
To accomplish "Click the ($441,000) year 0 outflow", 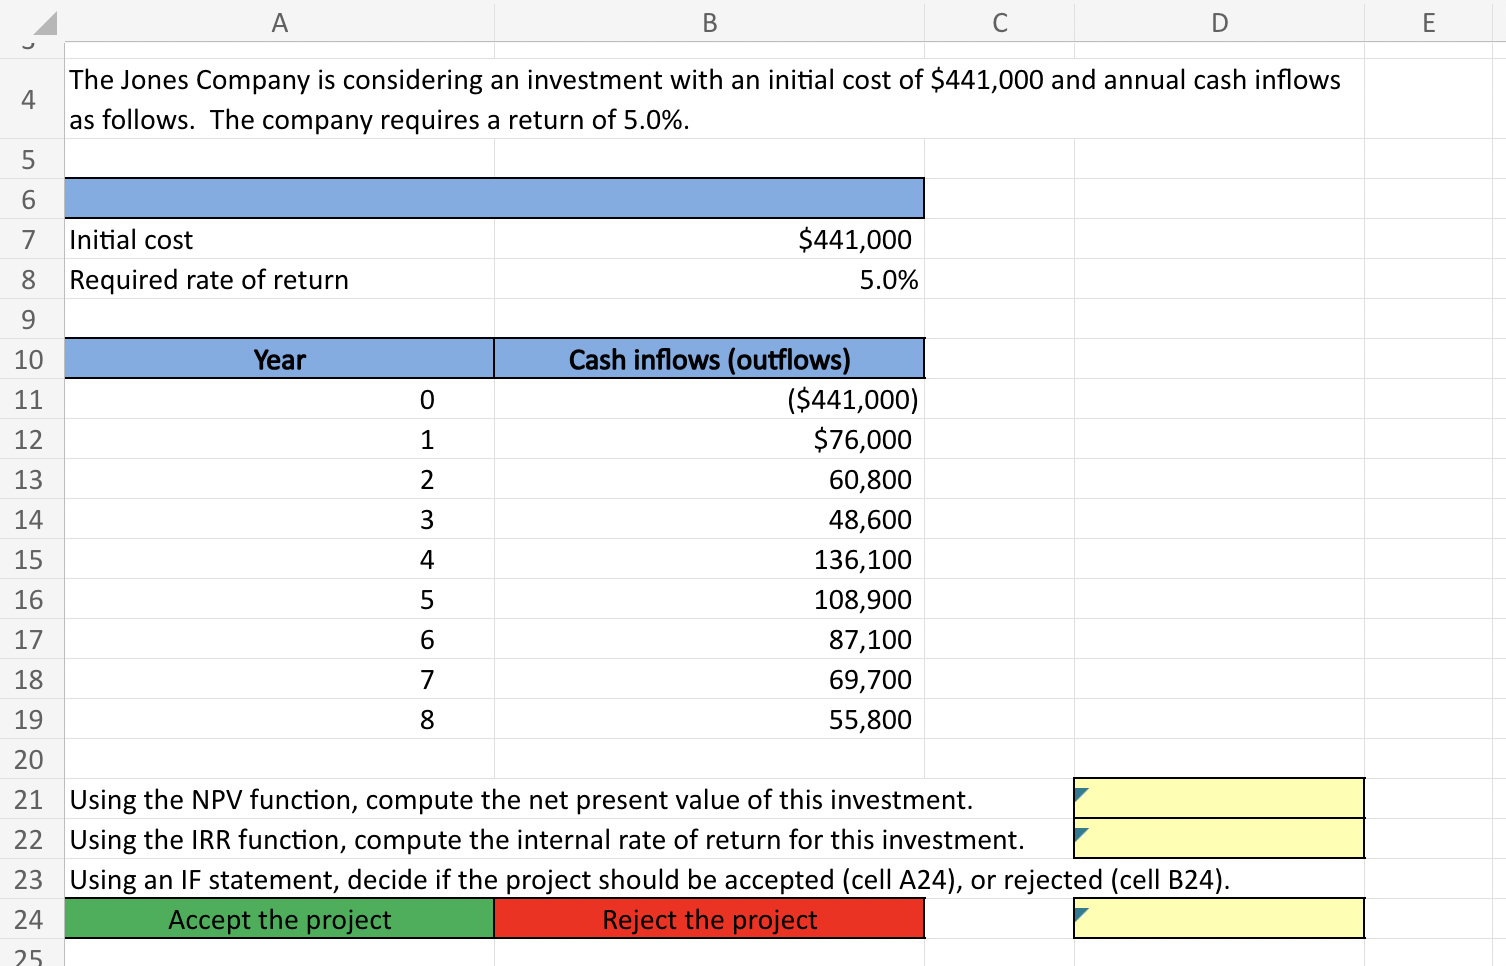I will (x=709, y=399).
